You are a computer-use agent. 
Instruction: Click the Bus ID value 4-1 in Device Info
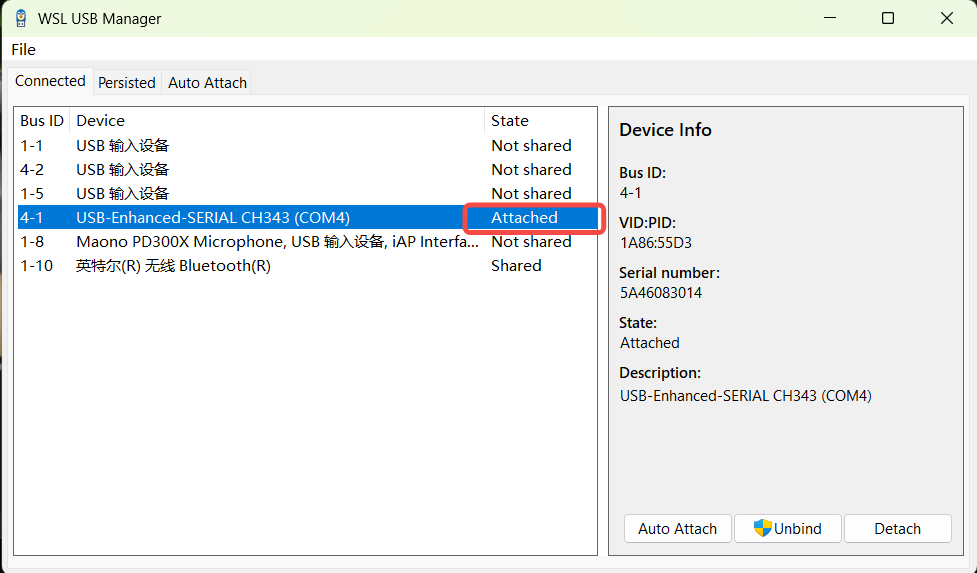coord(631,192)
